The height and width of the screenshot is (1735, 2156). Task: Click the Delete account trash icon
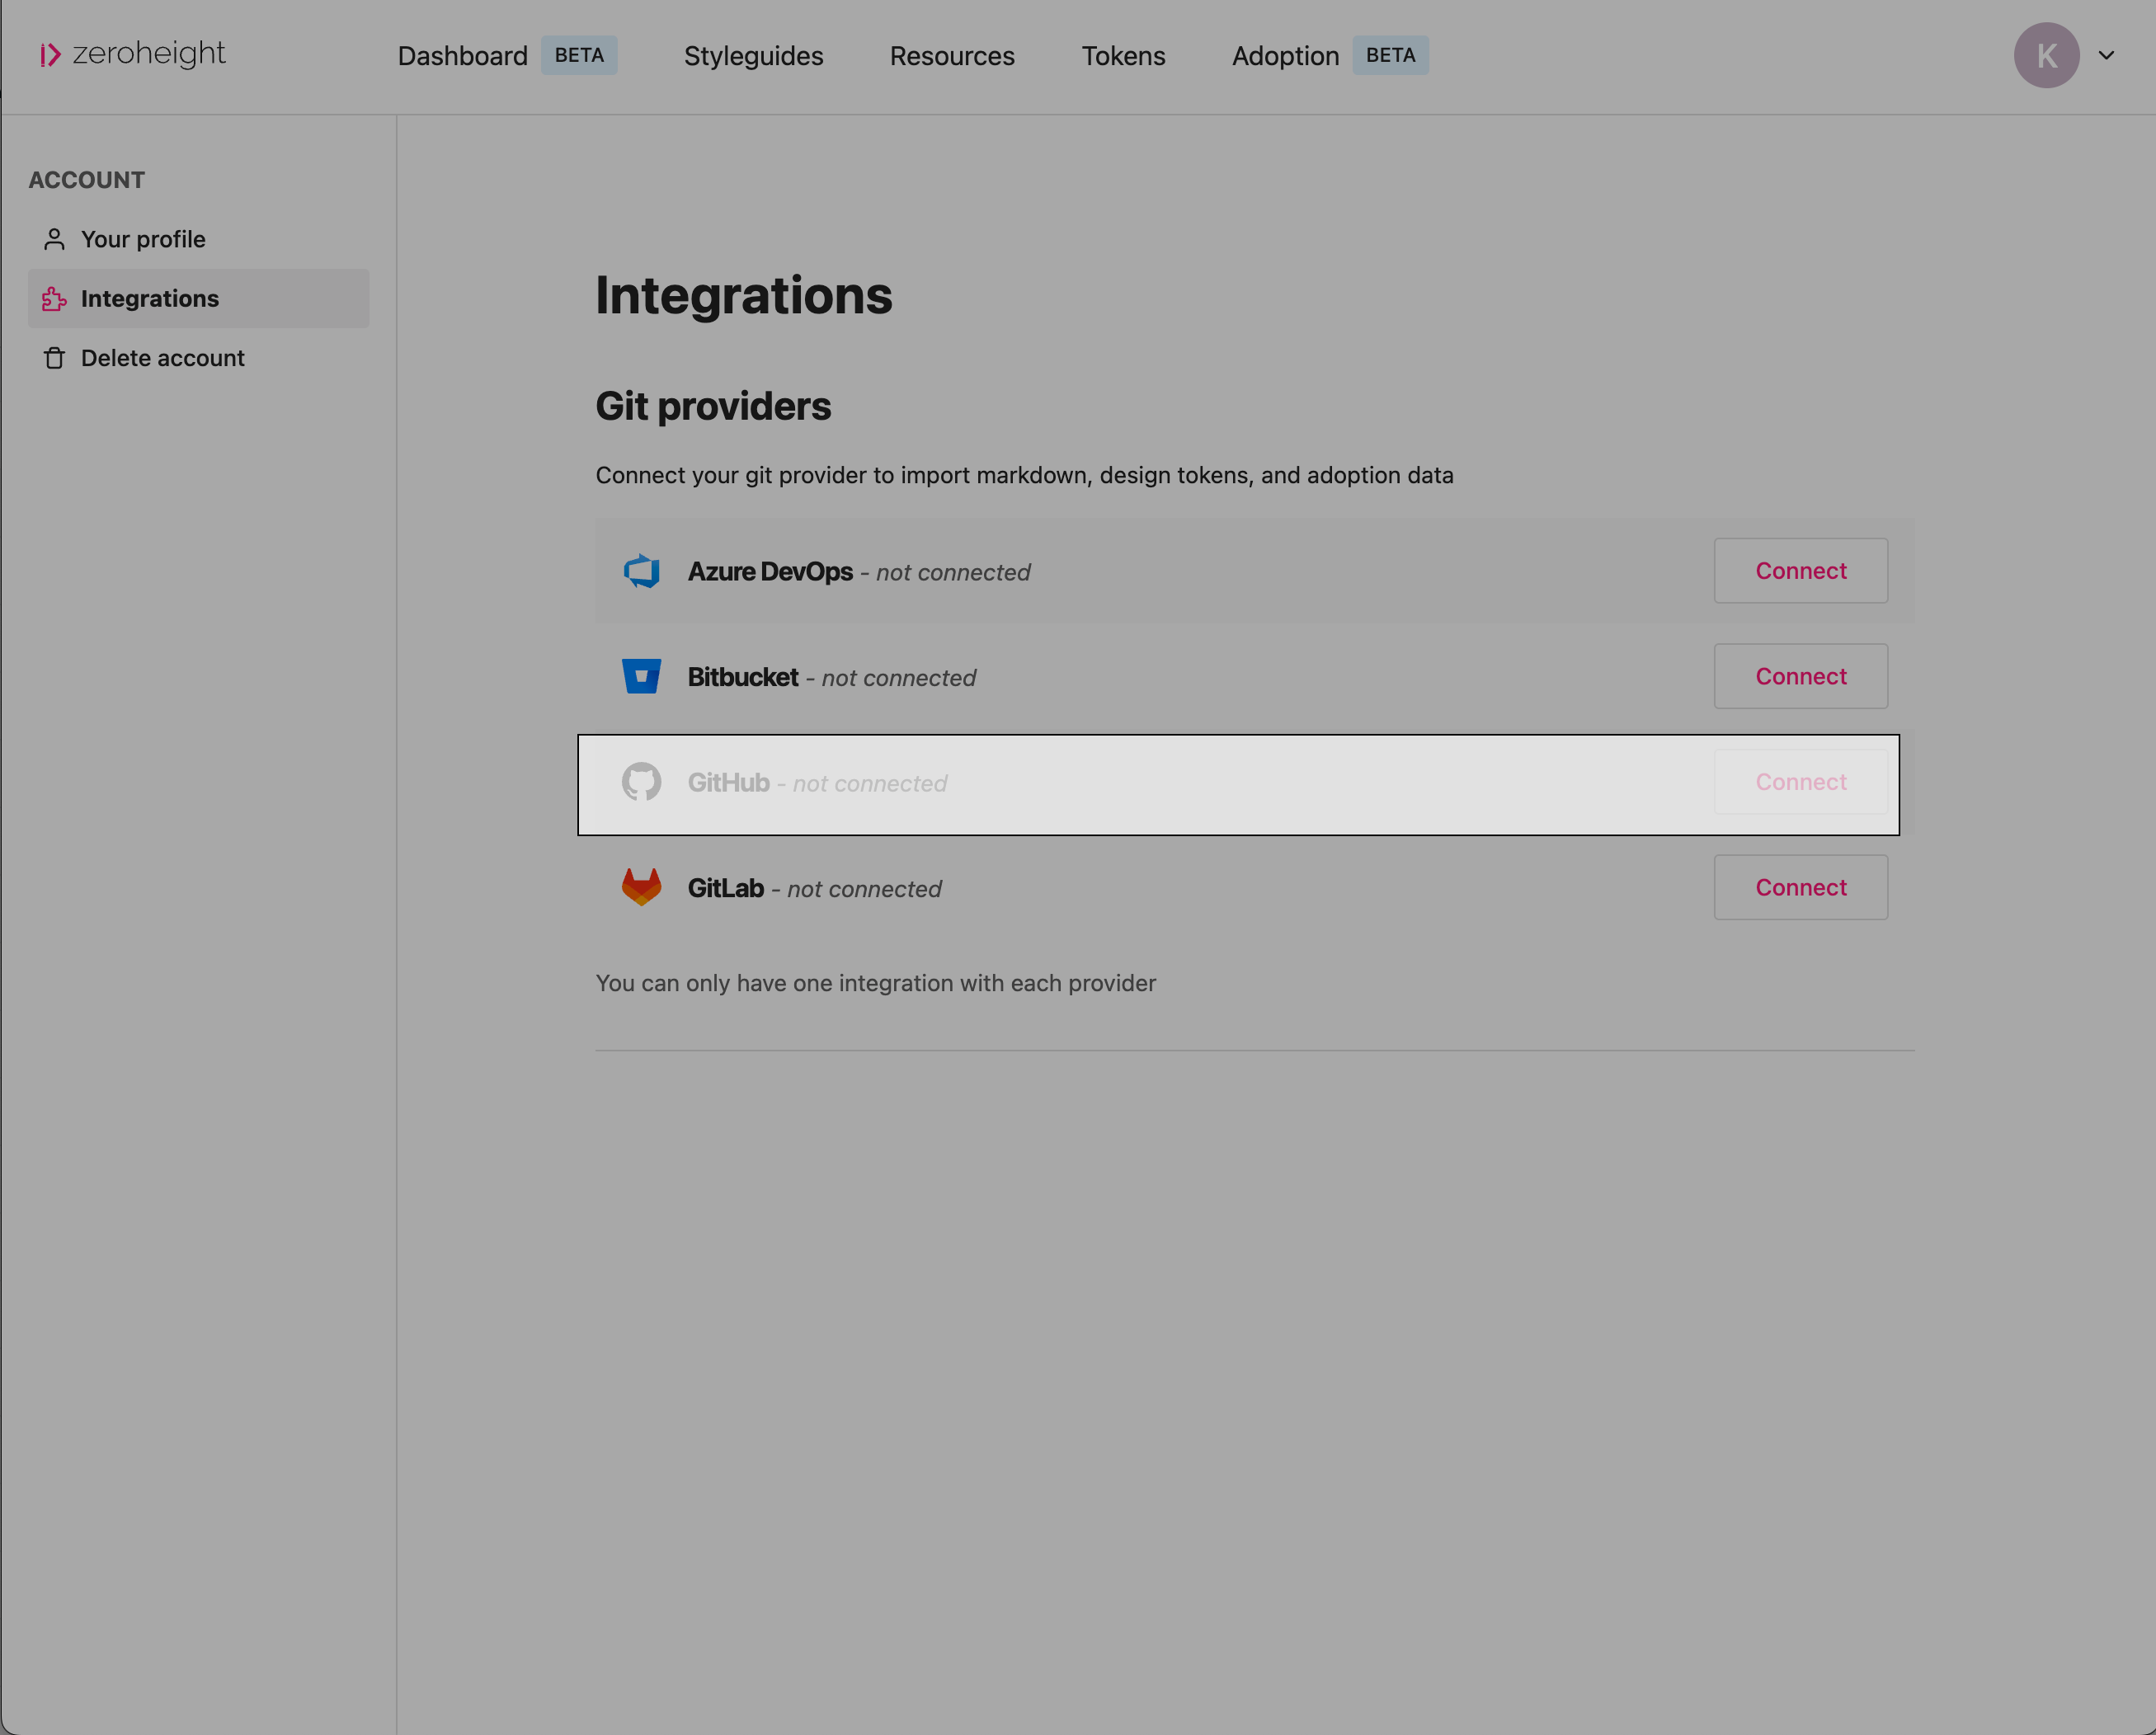(x=54, y=358)
